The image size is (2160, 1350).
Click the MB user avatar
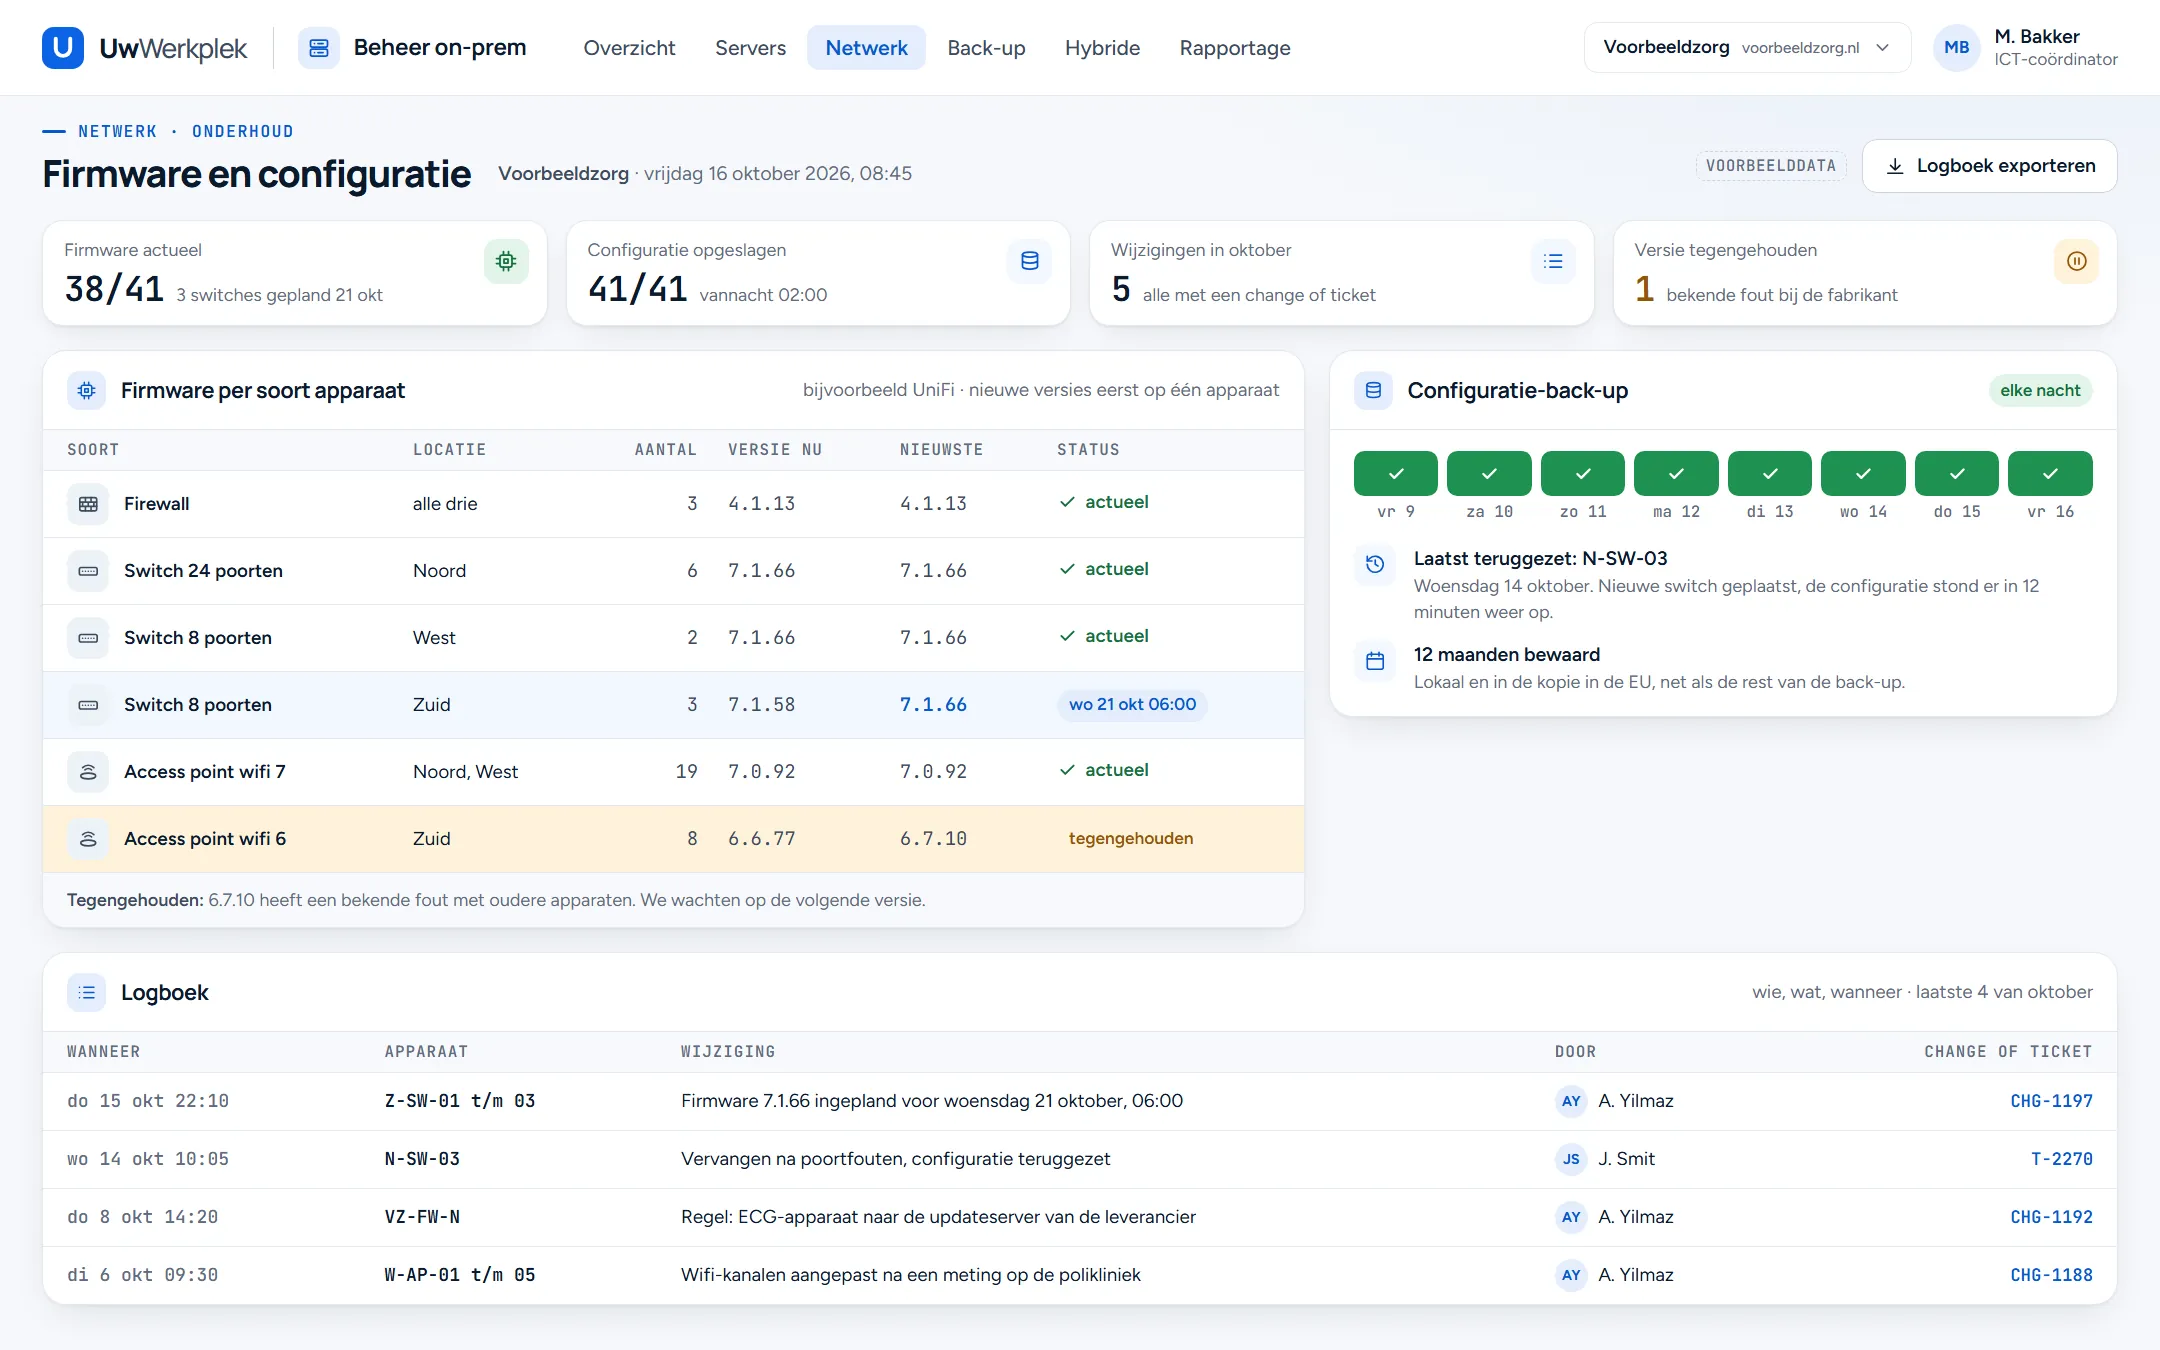pos(1957,48)
